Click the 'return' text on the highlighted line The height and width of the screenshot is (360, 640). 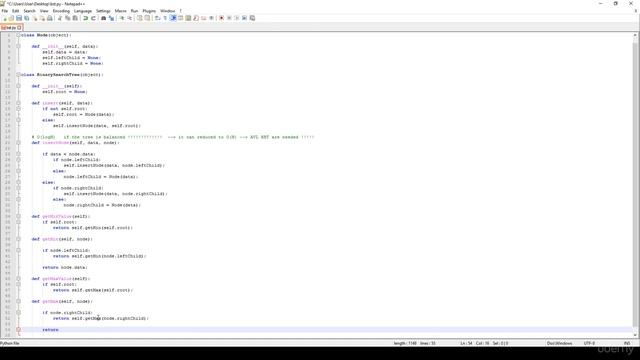(x=50, y=330)
